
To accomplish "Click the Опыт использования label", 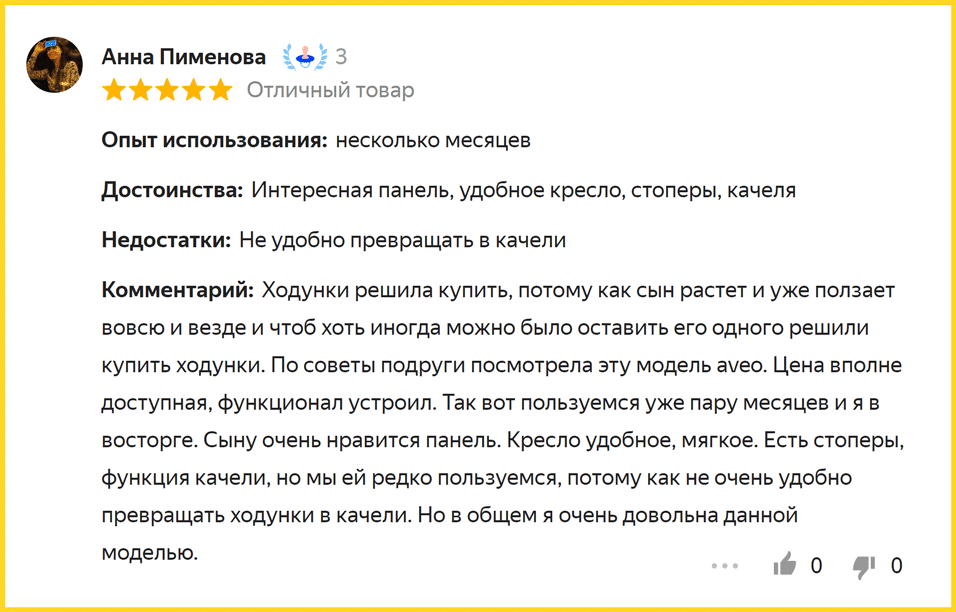I will (215, 140).
